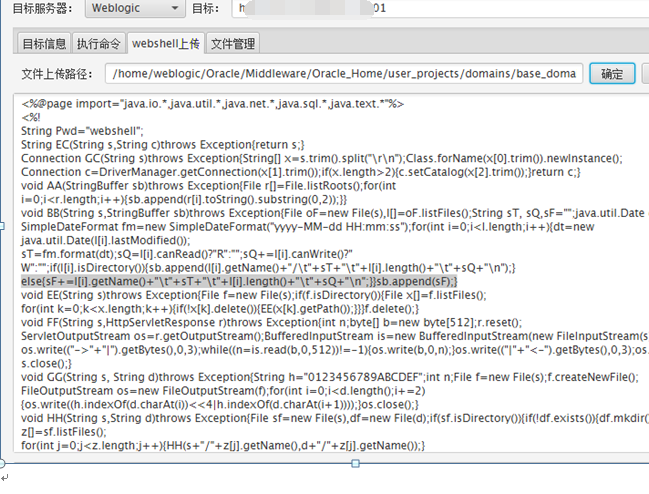
Task: Switch to the 执行命令 tab
Action: [99, 43]
